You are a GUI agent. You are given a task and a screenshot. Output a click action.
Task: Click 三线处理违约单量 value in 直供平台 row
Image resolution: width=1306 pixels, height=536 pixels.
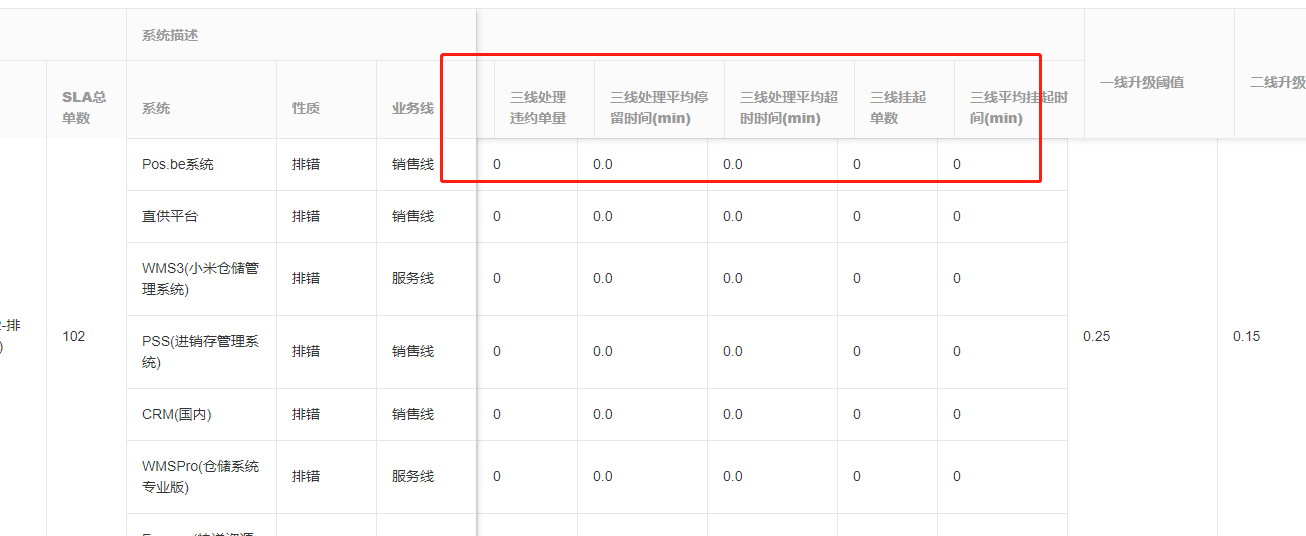pos(497,216)
